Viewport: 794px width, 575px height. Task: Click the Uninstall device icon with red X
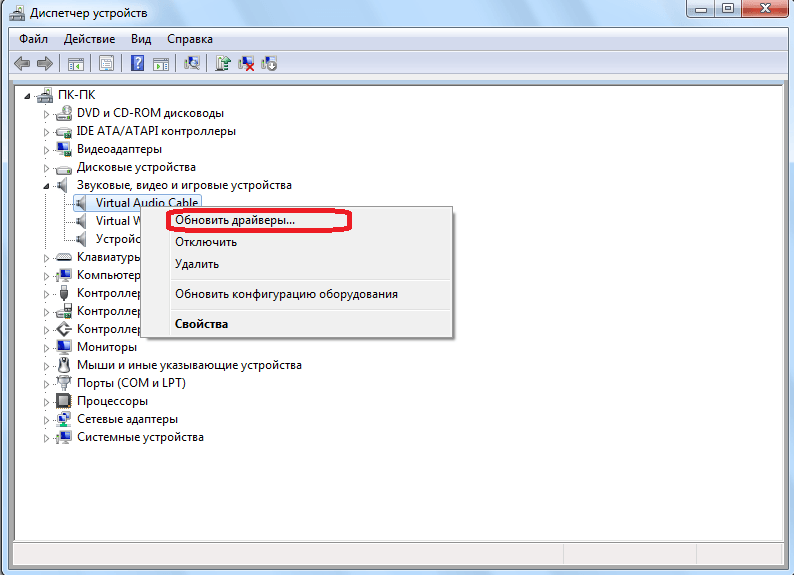[246, 63]
